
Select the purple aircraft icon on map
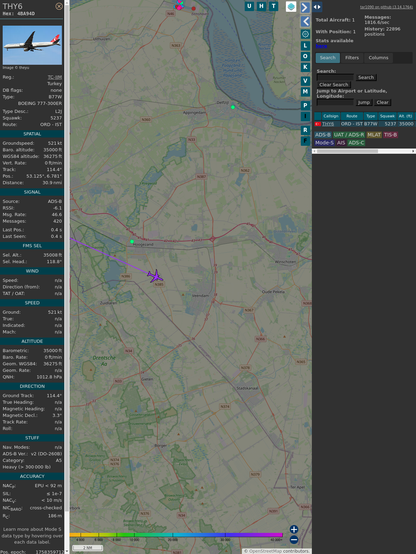[155, 276]
